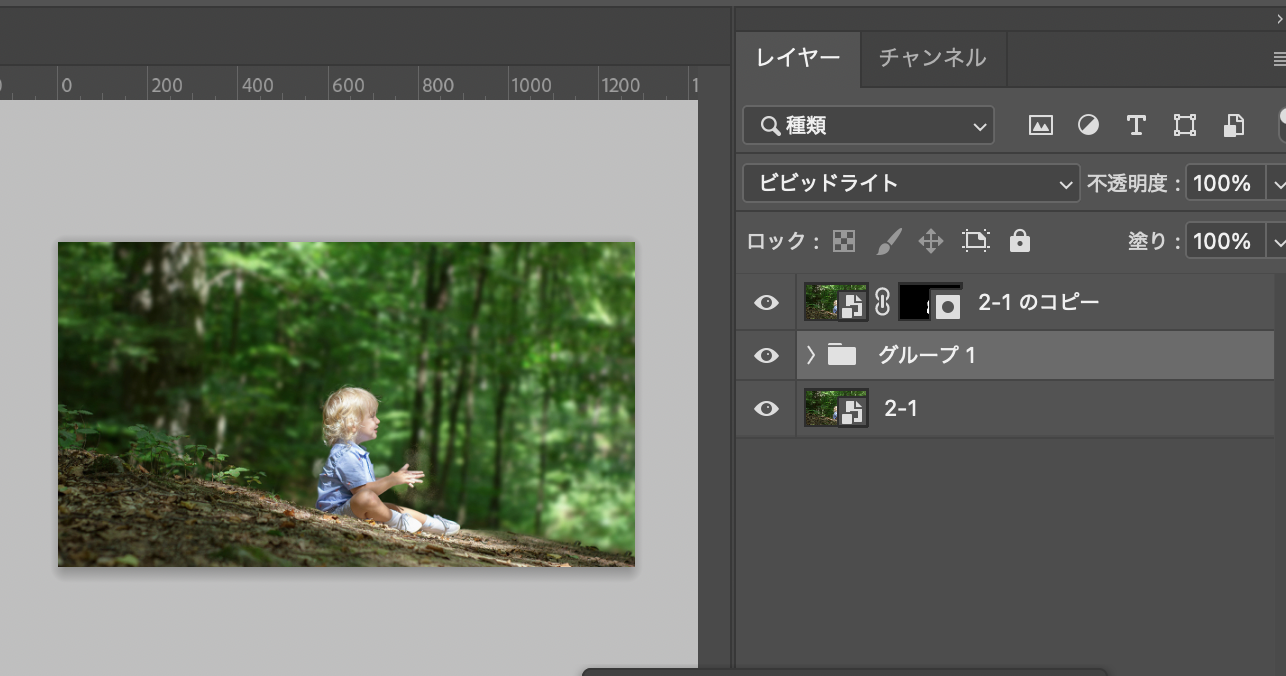Filter layers by type (T) icon

[x=1136, y=125]
